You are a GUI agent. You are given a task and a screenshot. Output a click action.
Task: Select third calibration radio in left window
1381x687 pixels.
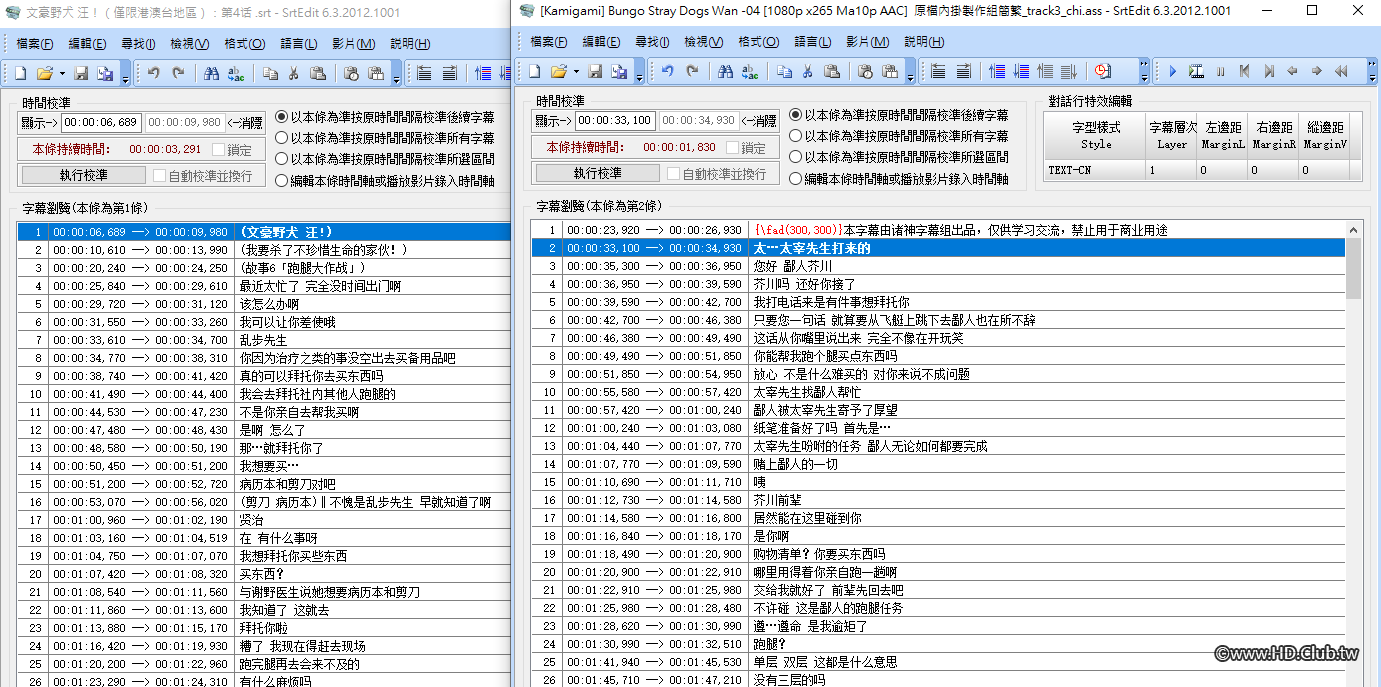[x=281, y=159]
